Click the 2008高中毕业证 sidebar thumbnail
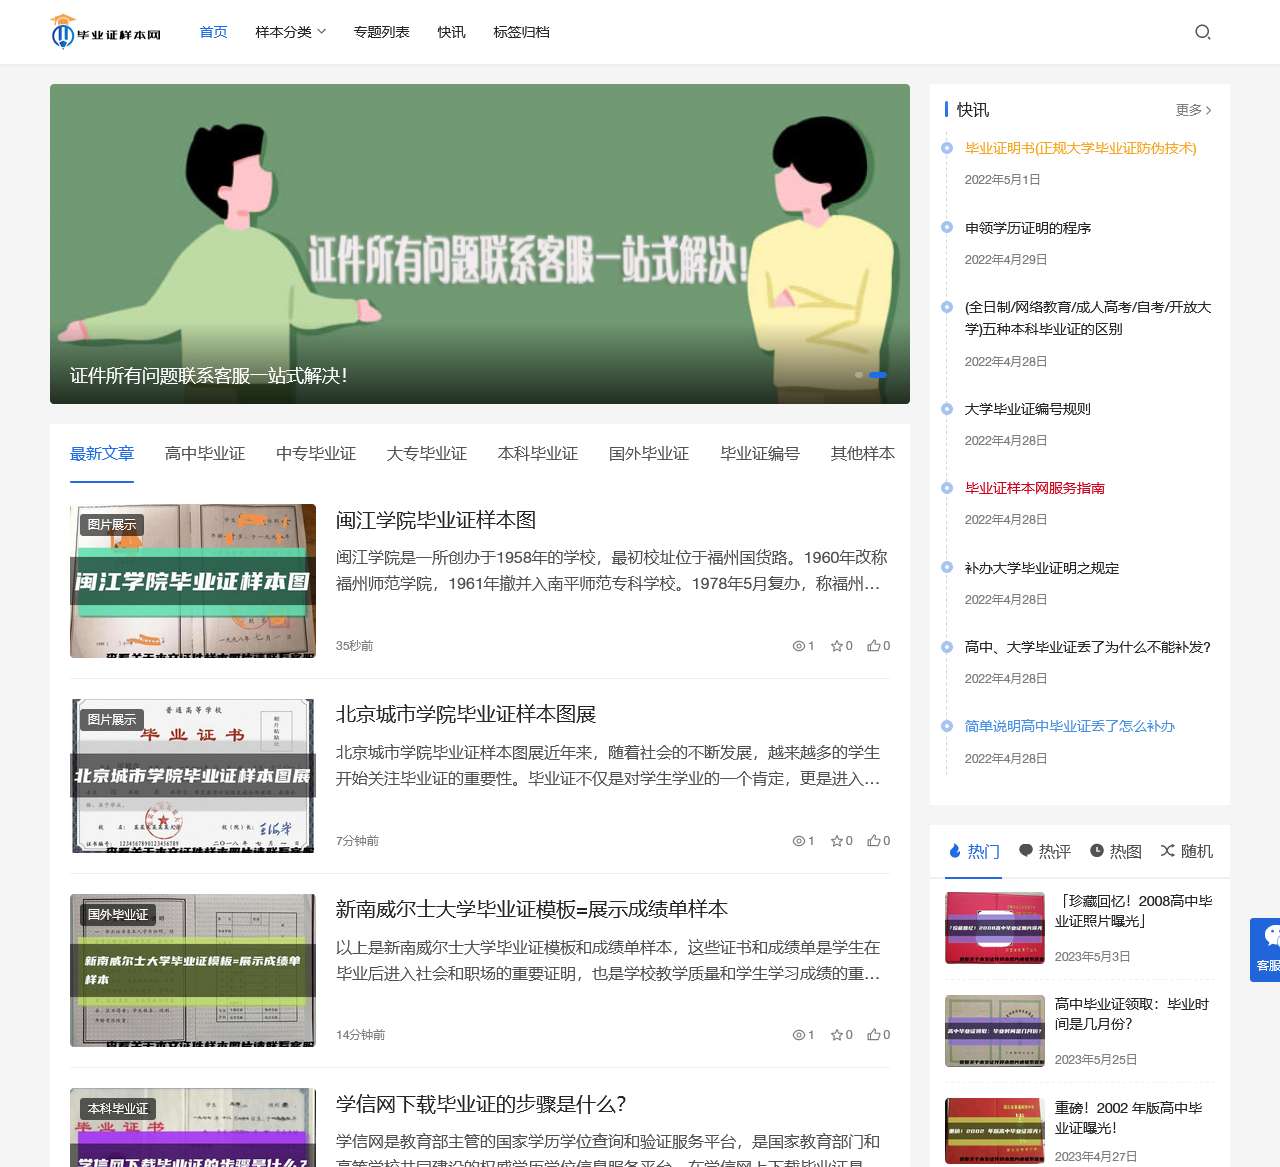 (995, 928)
